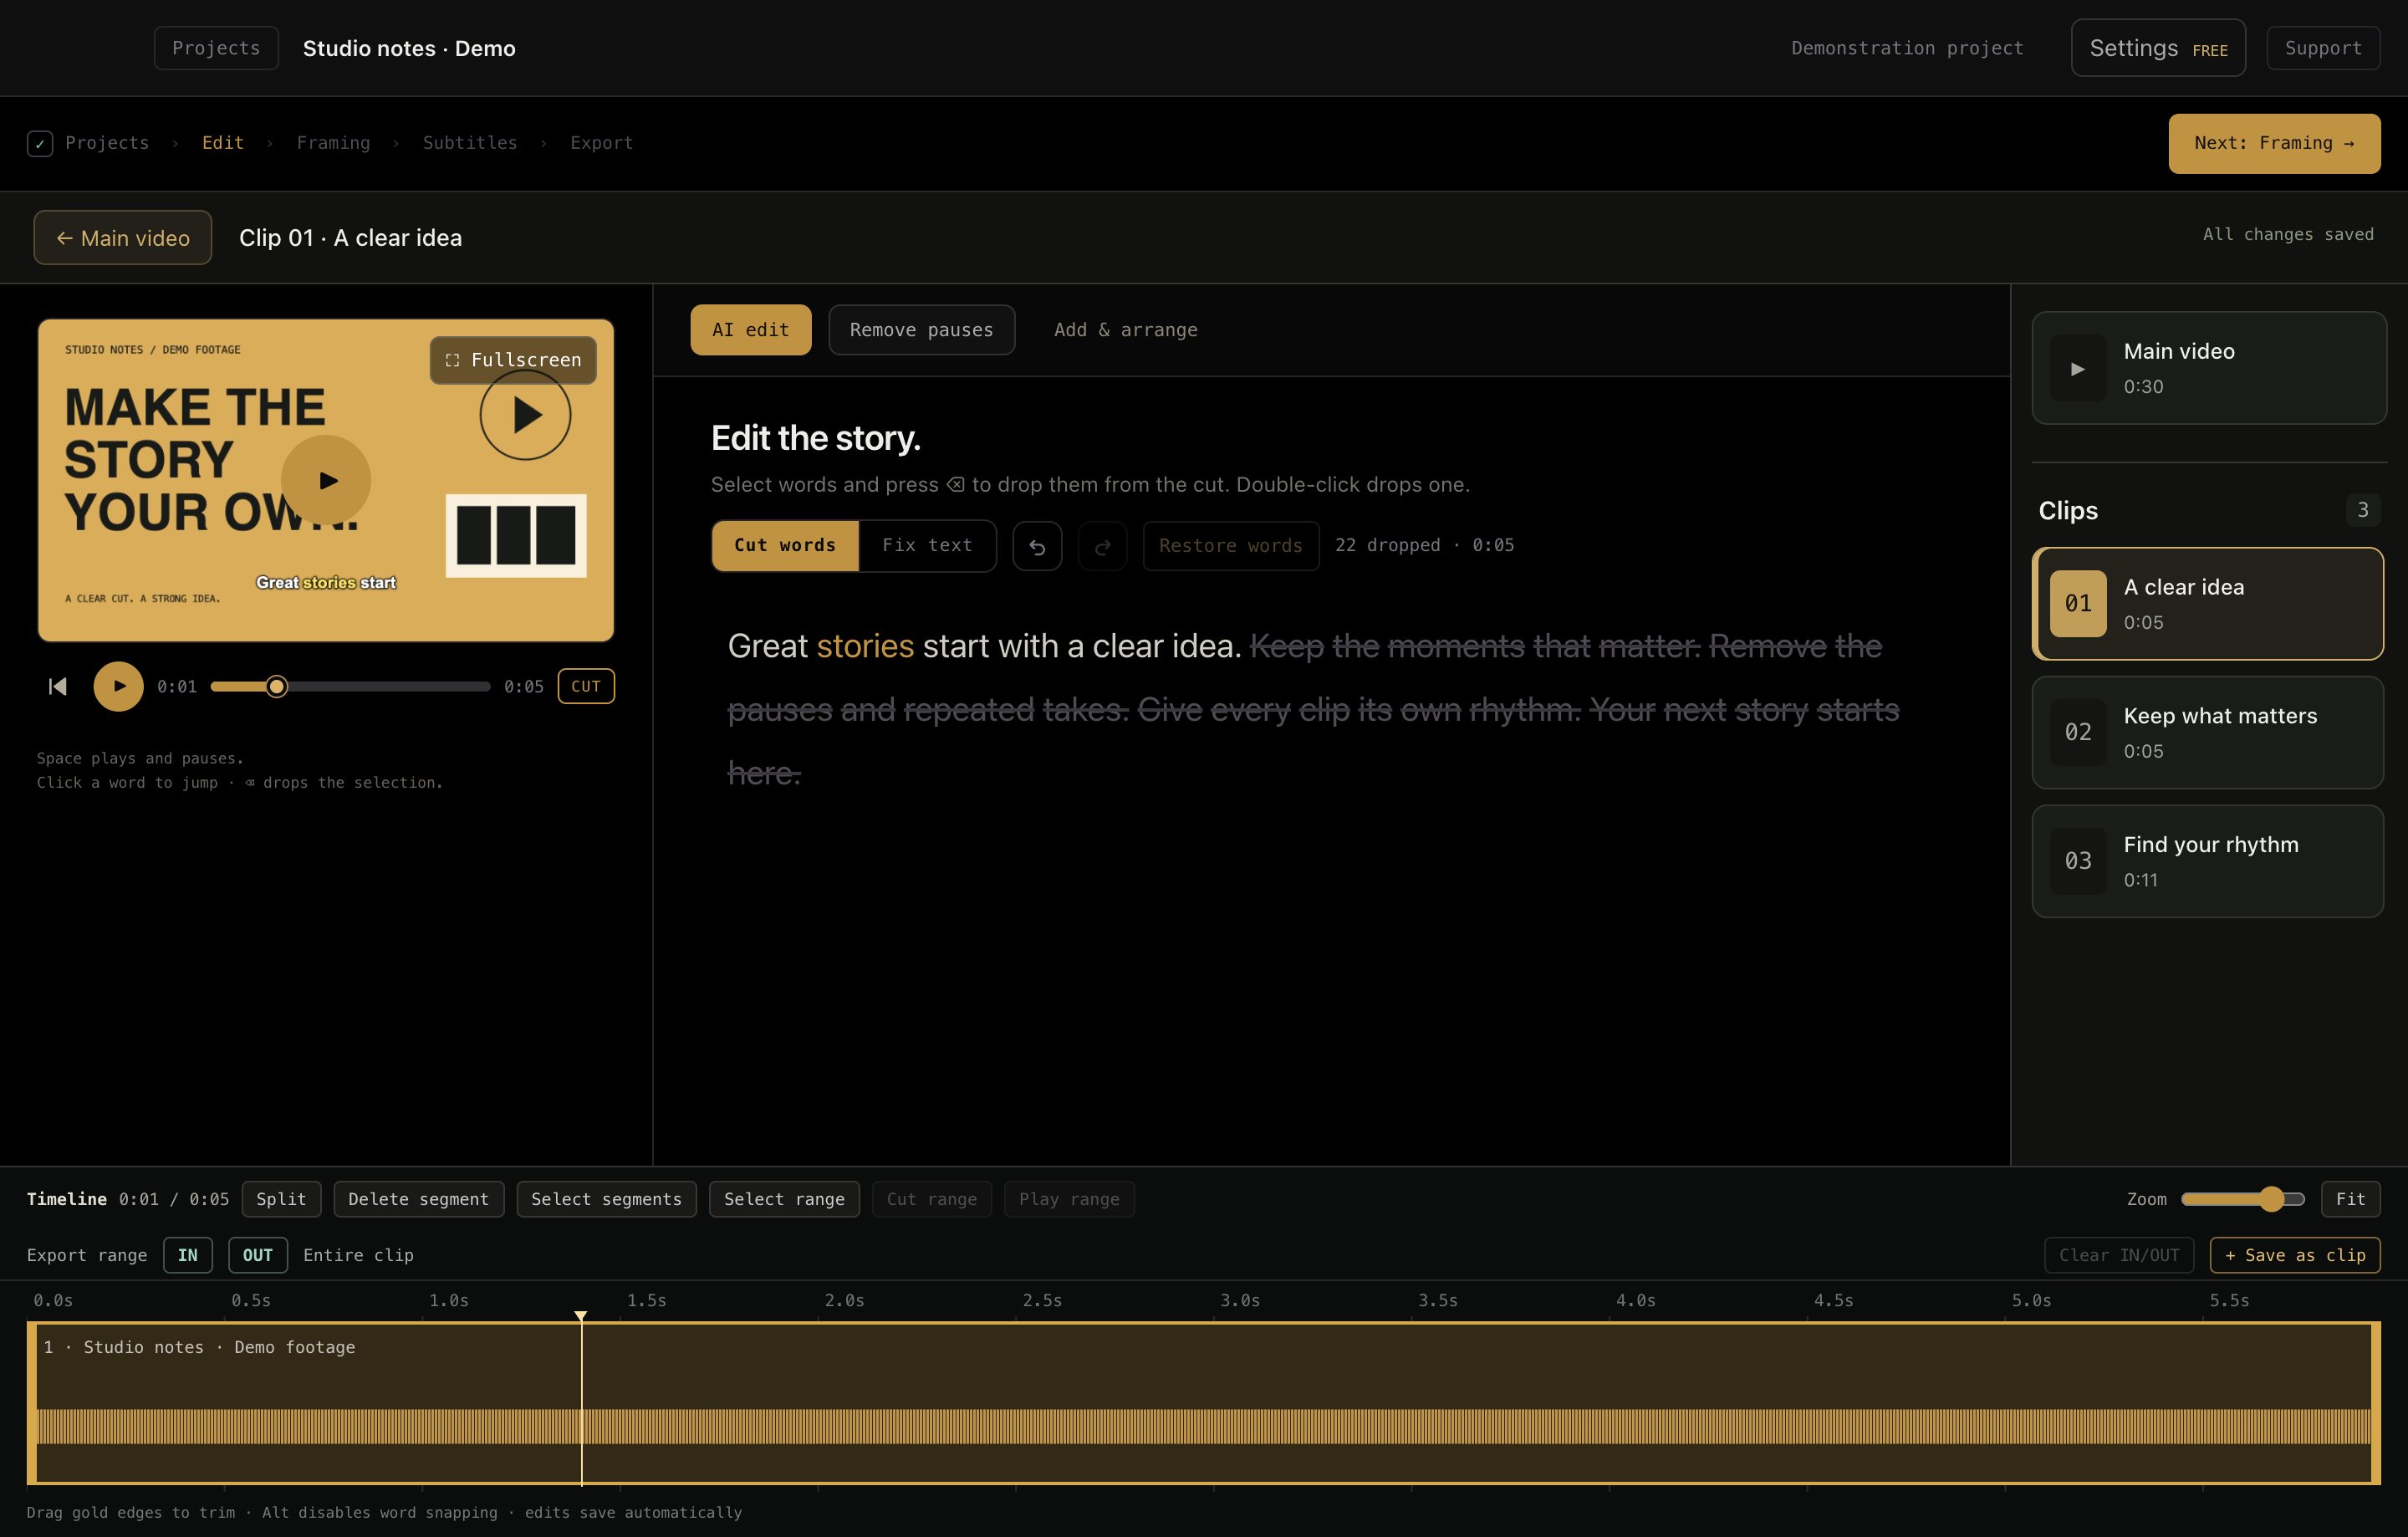The width and height of the screenshot is (2408, 1537).
Task: Switch to Cut words mode
Action: click(785, 545)
